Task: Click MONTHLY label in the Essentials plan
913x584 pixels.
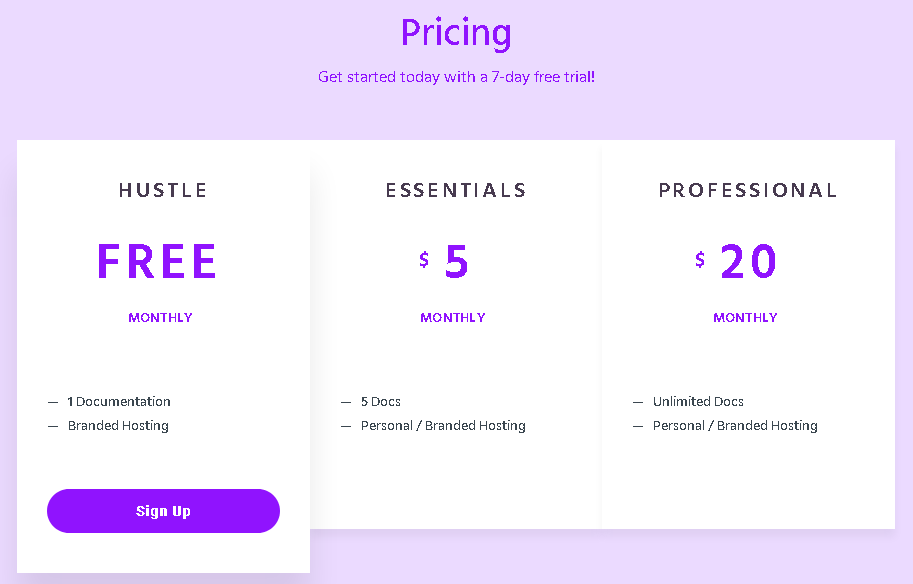Action: (453, 318)
